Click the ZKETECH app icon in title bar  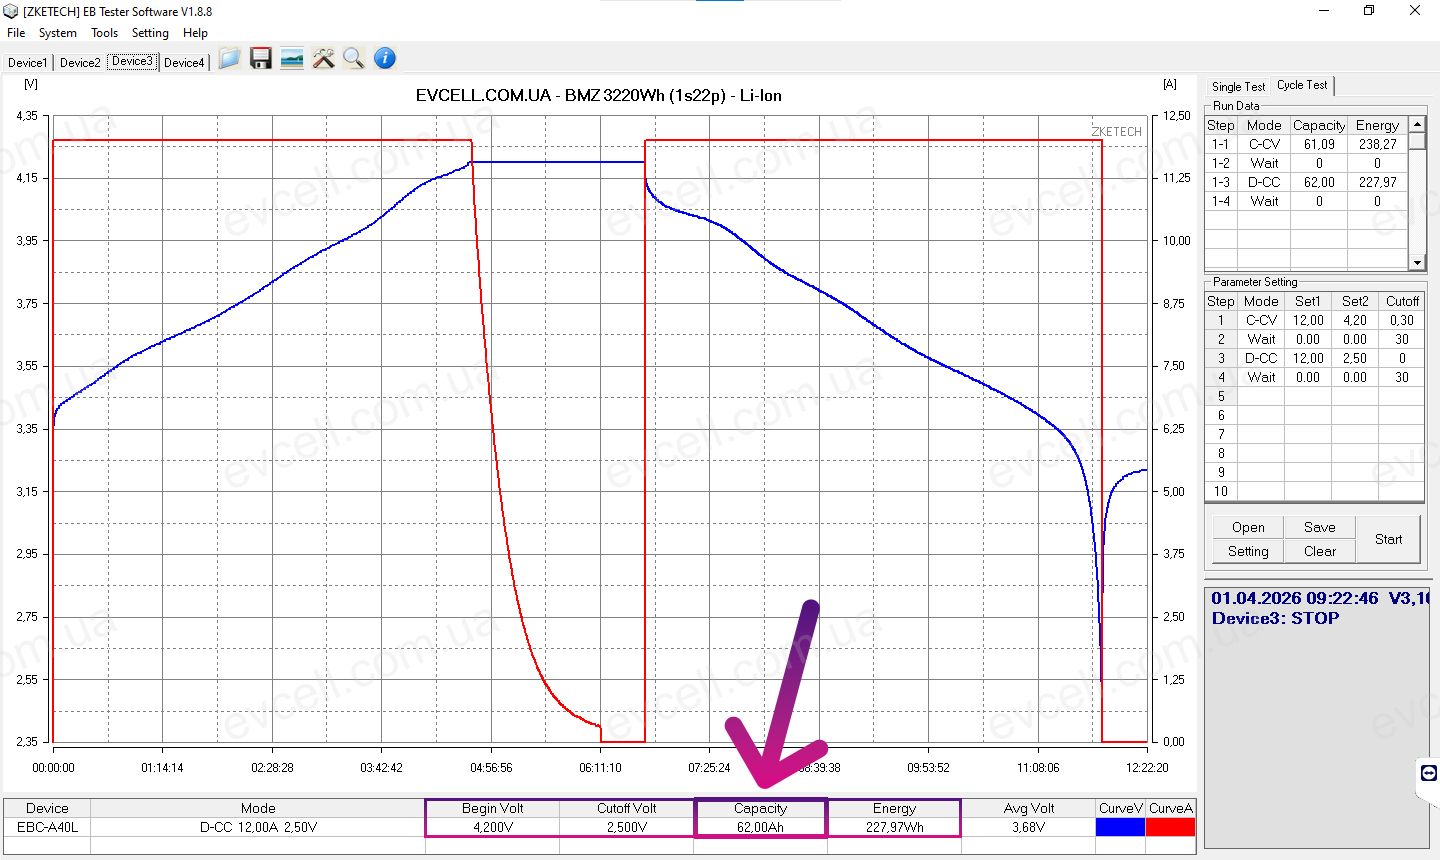[x=11, y=11]
